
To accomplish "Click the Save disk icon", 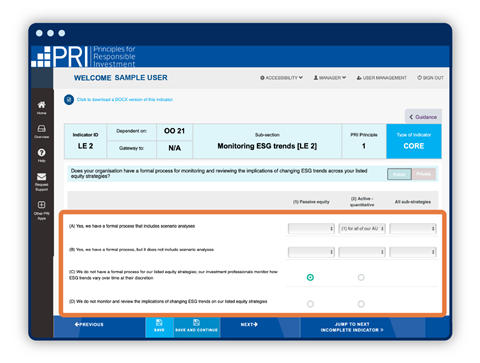I will (x=159, y=323).
